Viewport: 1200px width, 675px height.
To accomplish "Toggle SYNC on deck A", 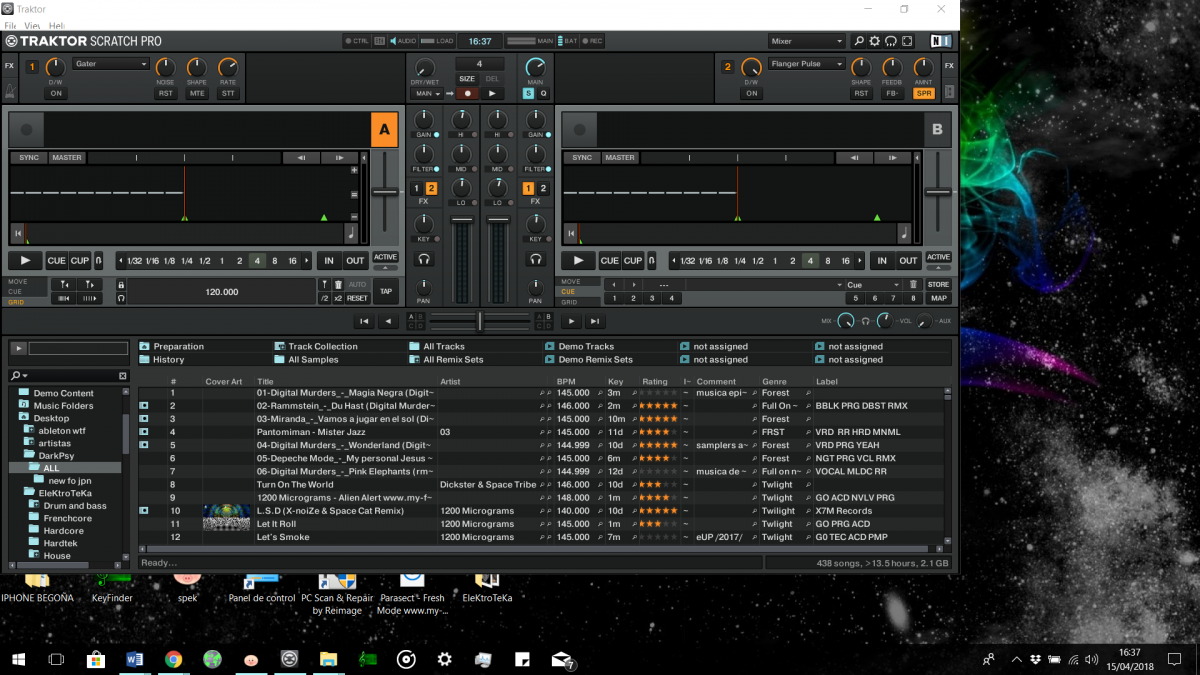I will [x=29, y=158].
